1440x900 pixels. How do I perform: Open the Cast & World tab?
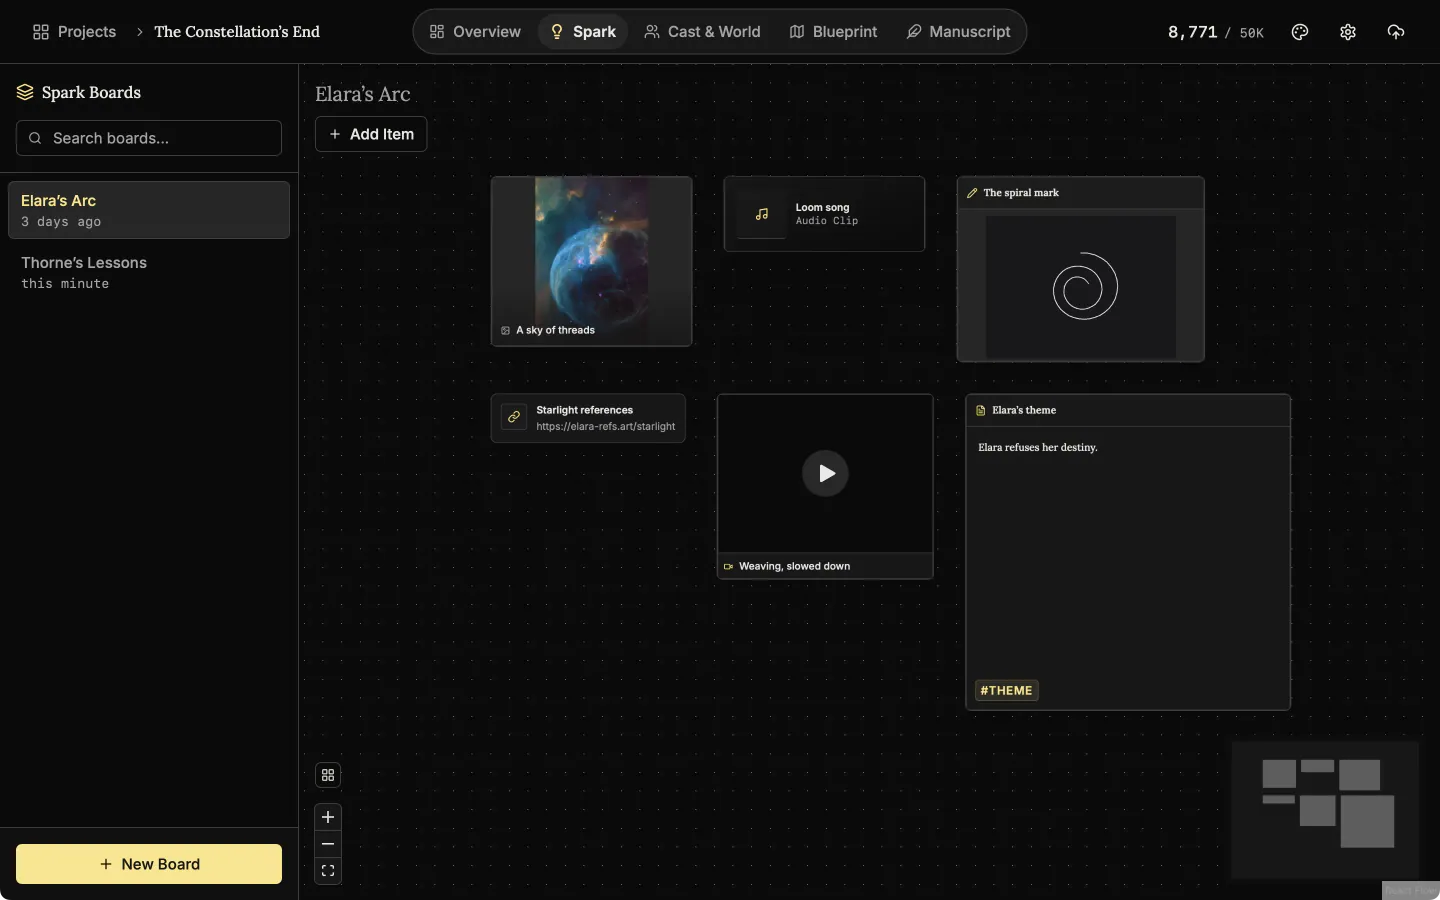(702, 32)
